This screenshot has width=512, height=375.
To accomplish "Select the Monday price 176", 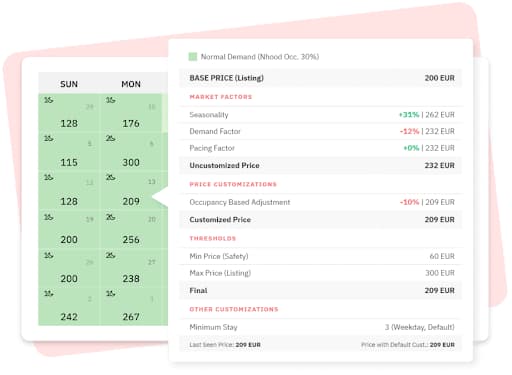I will [x=131, y=124].
